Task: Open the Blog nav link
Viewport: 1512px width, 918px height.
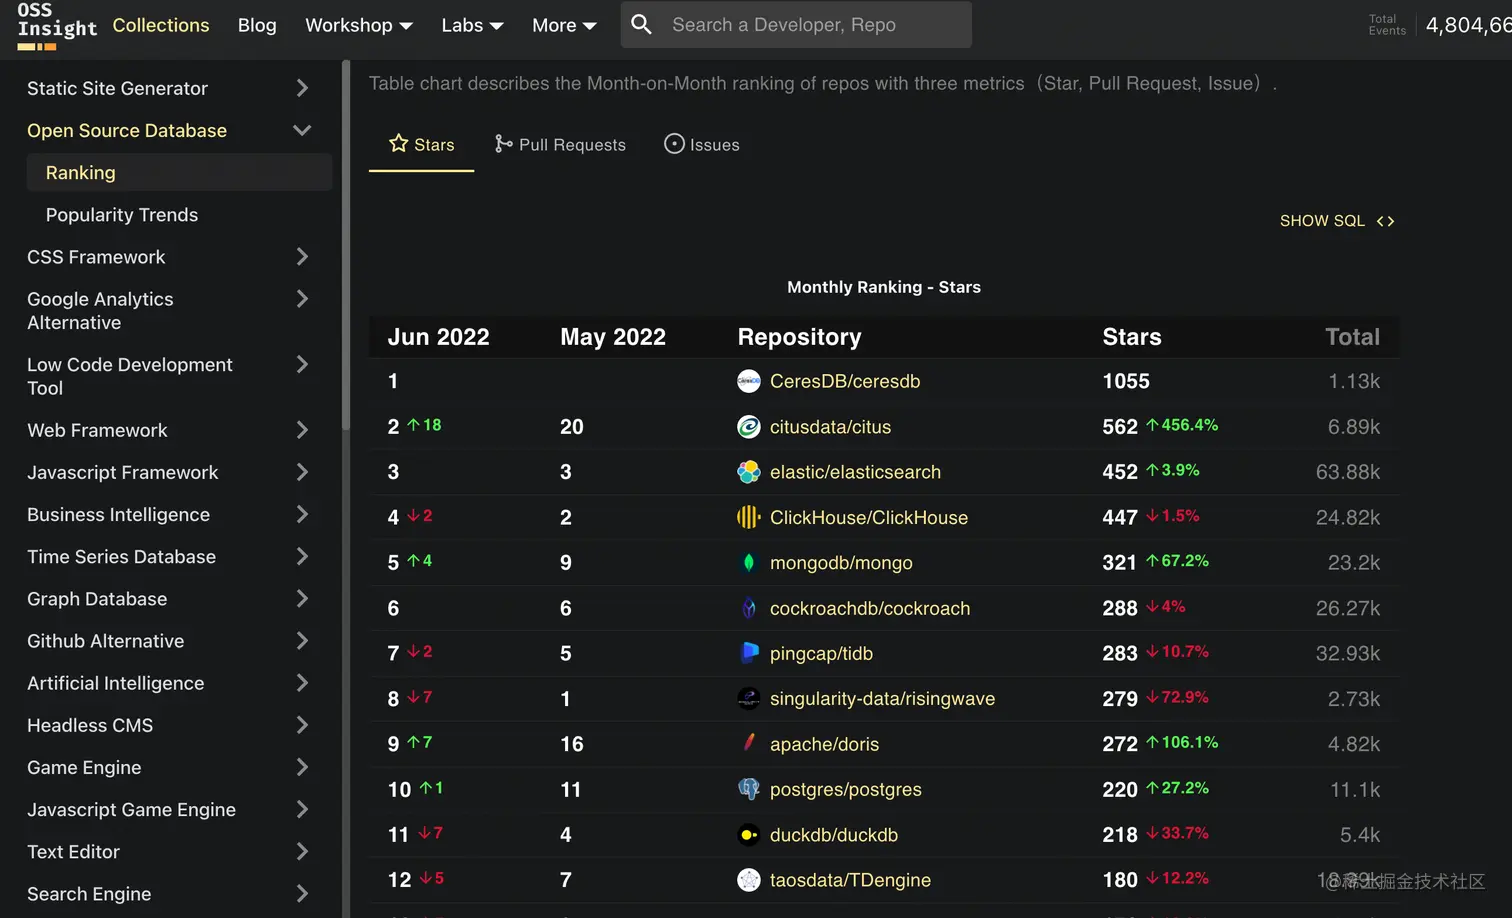Action: click(257, 25)
